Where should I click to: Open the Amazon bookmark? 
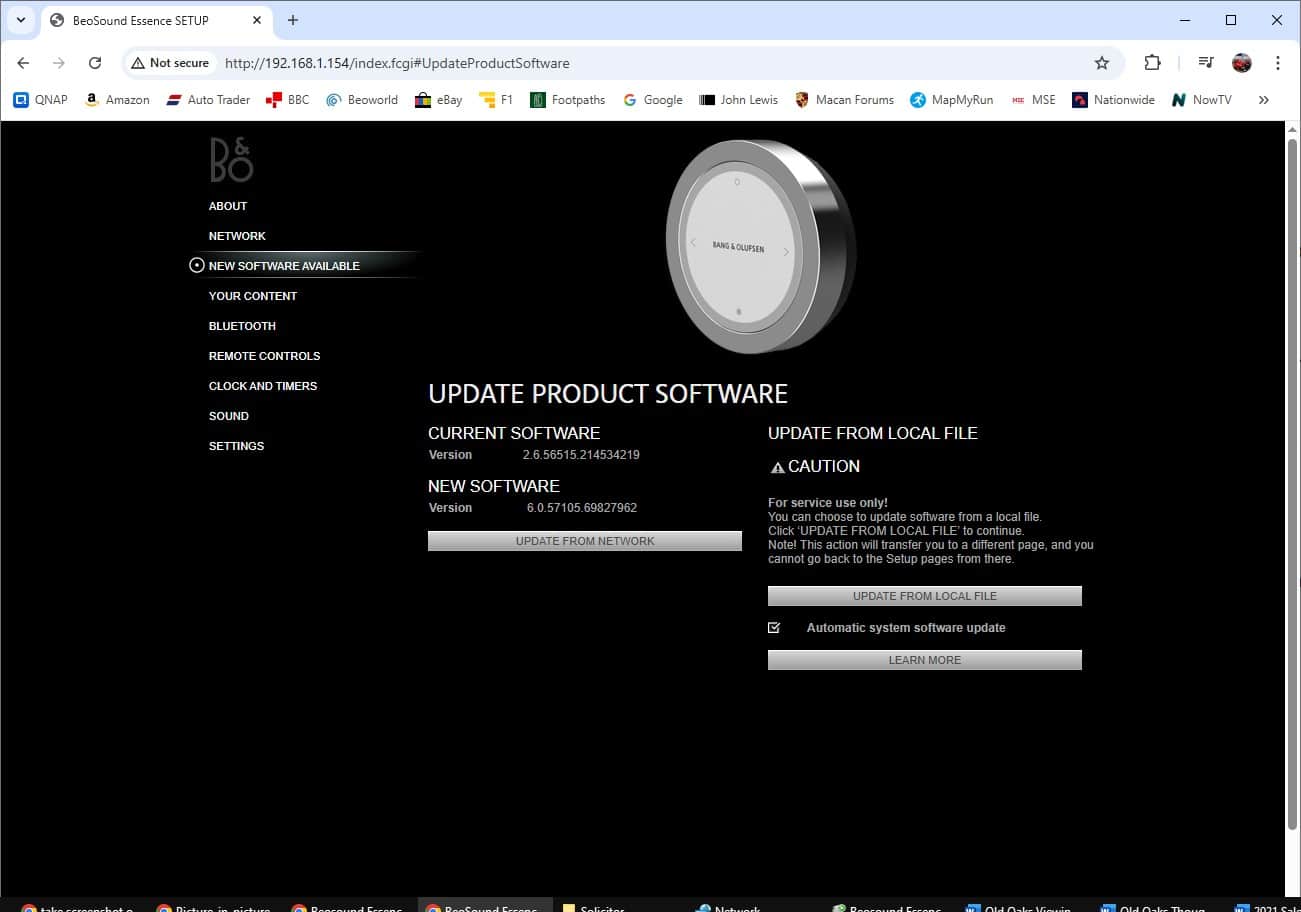[x=117, y=100]
